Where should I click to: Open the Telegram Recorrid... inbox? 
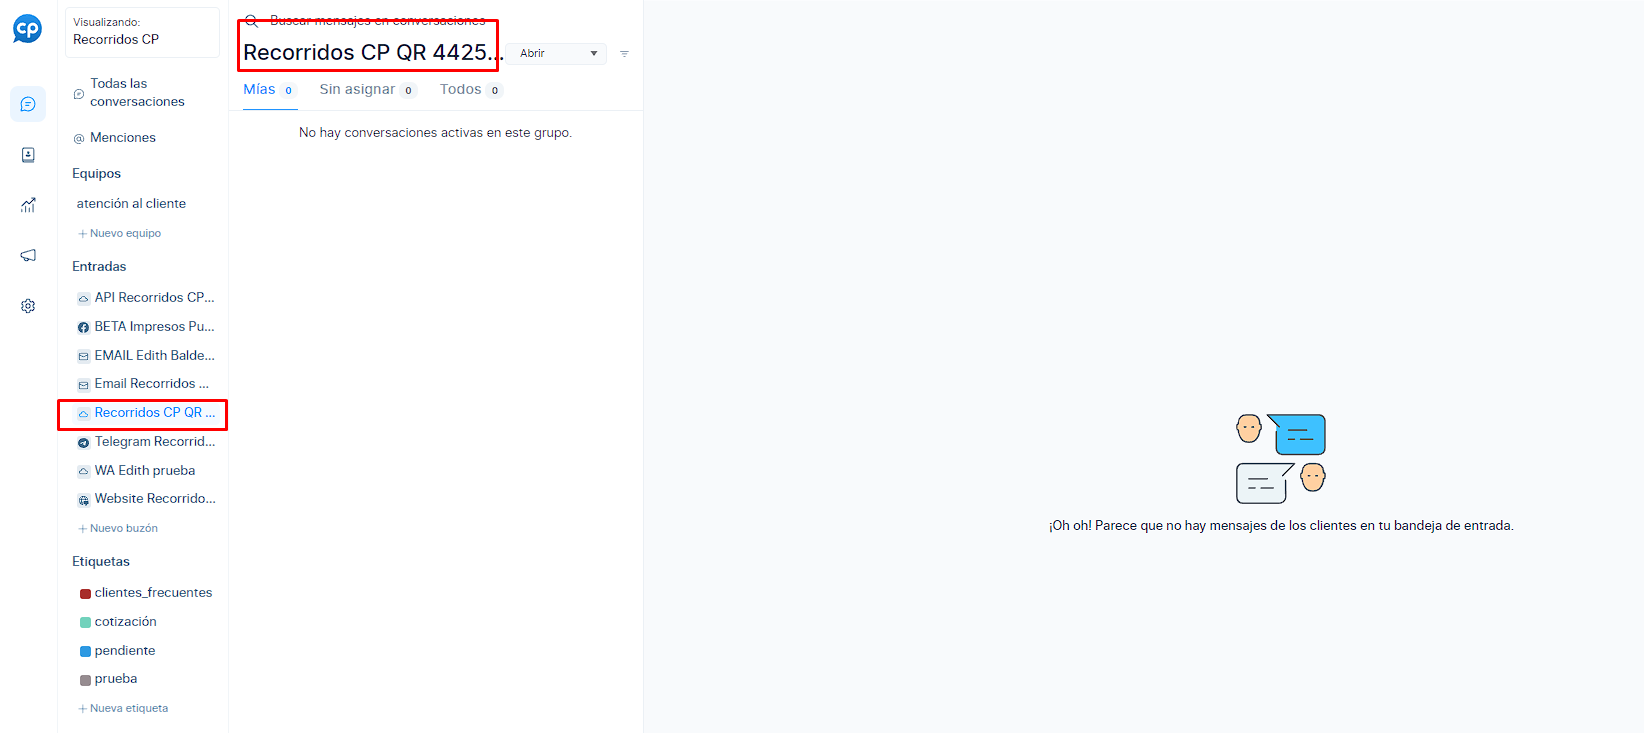[154, 442]
